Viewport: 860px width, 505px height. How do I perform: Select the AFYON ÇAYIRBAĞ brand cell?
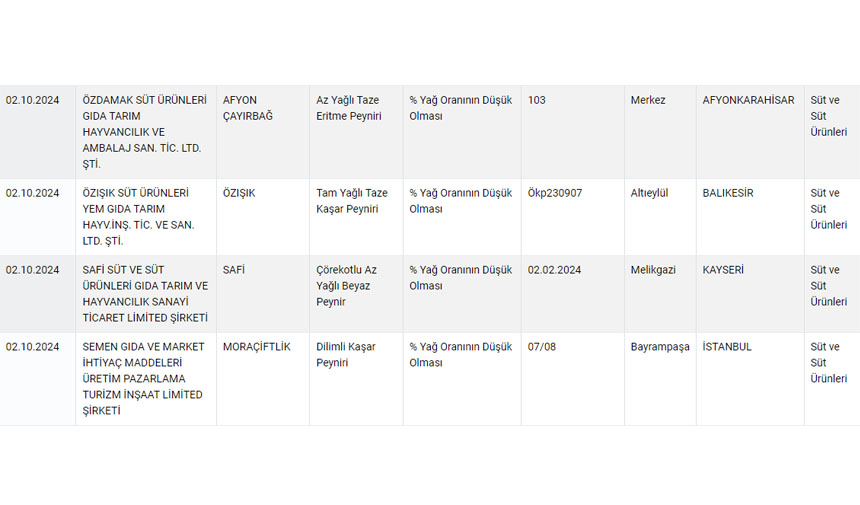point(247,108)
